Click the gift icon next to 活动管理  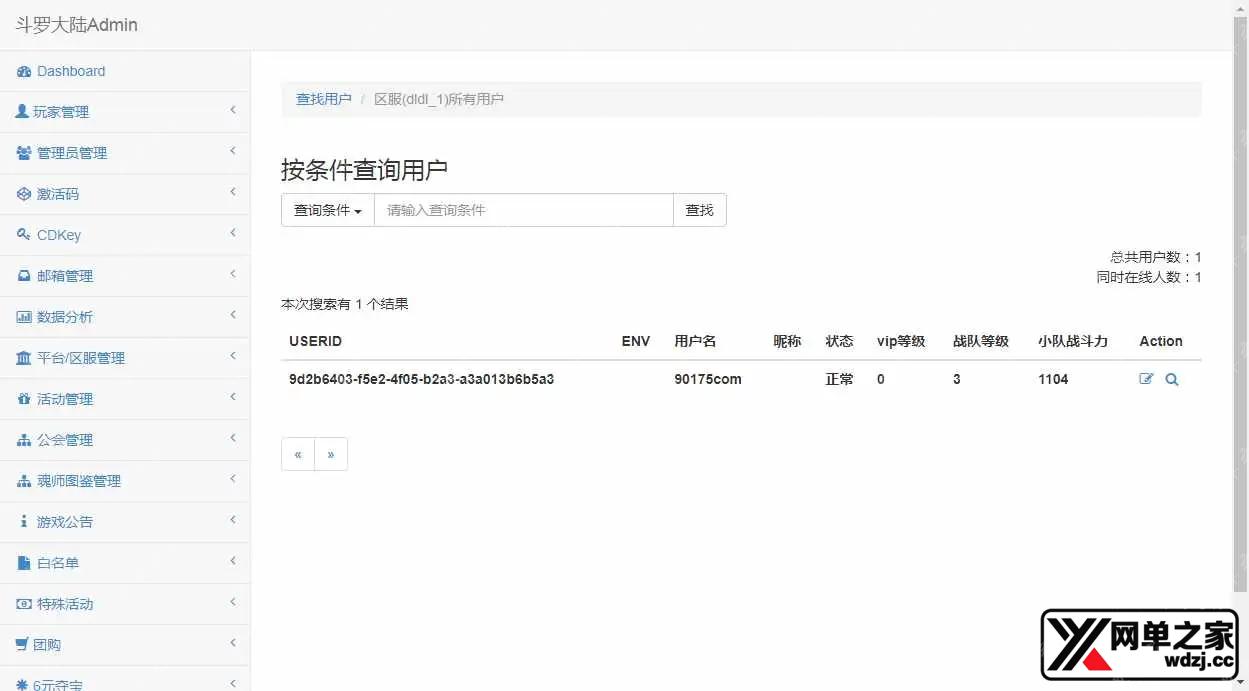(x=22, y=398)
